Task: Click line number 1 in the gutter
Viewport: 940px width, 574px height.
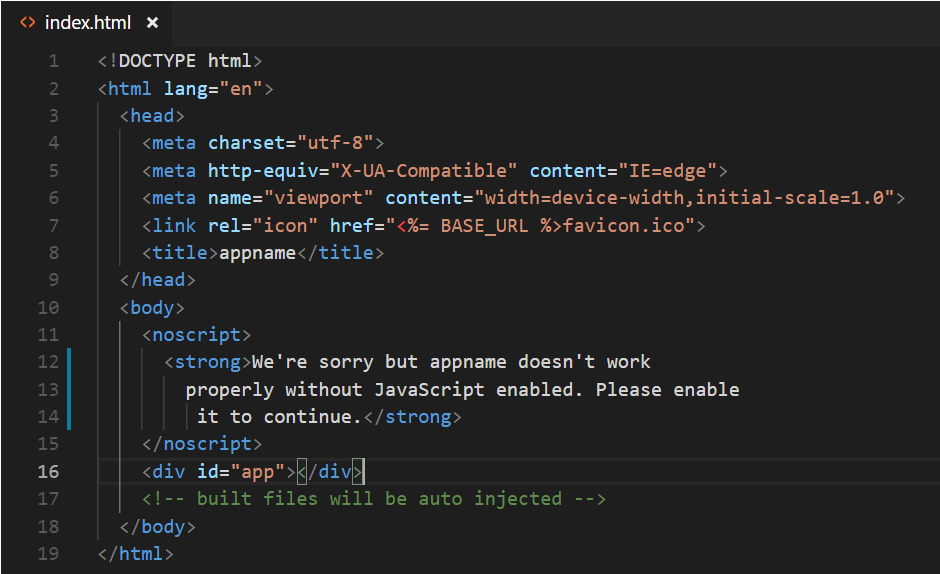Action: tap(53, 61)
